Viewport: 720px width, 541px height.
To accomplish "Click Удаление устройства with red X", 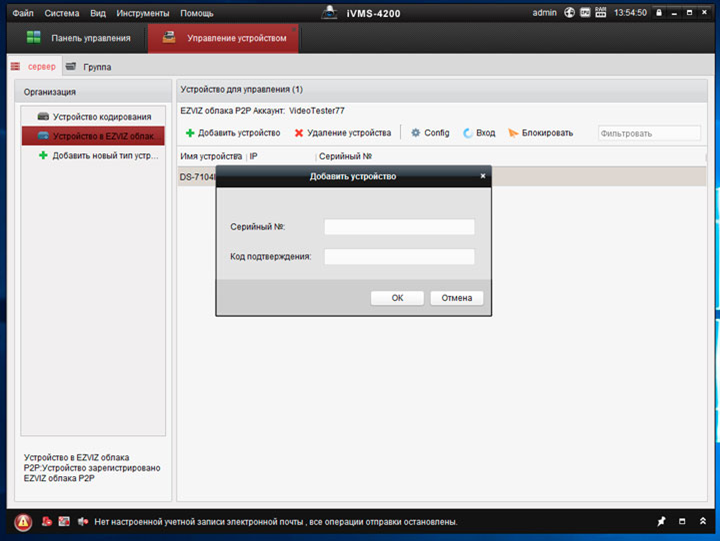I will click(342, 133).
